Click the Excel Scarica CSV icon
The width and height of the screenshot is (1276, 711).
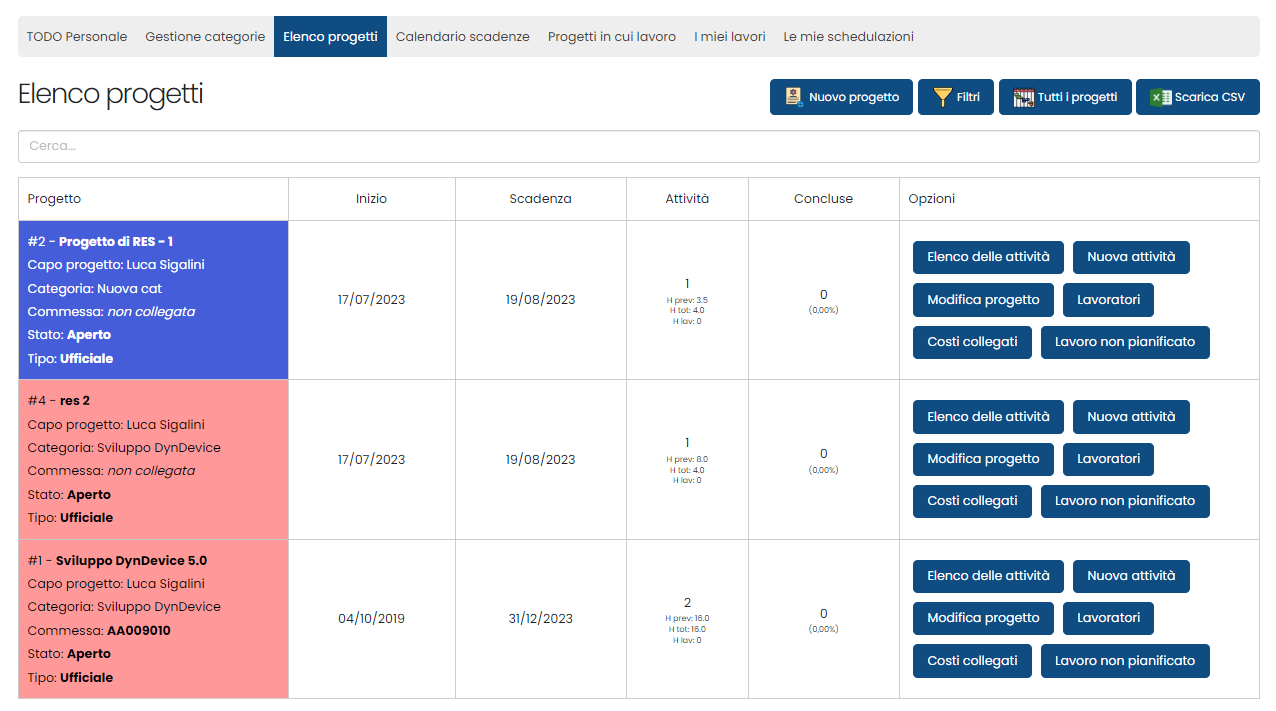[x=1160, y=97]
